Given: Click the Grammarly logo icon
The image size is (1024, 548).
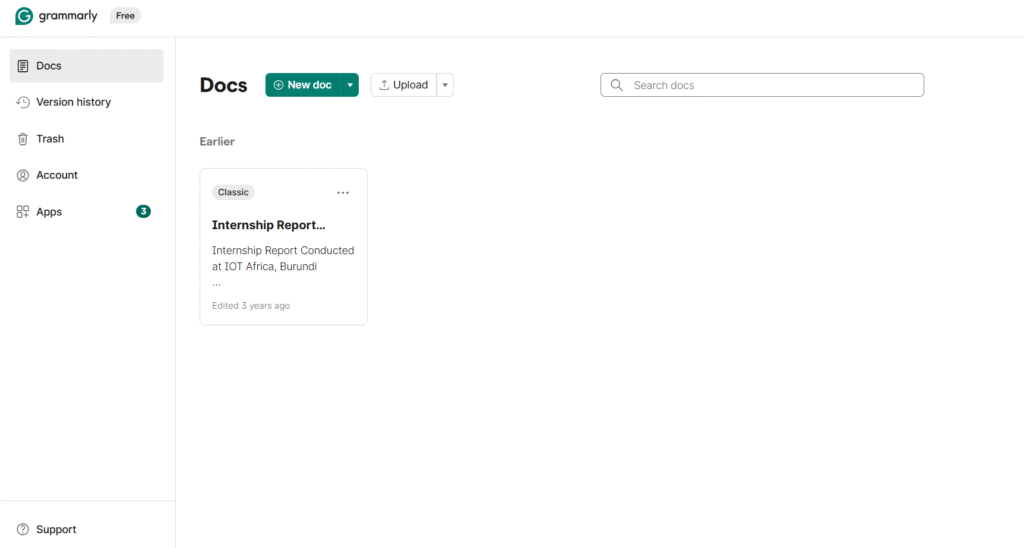Looking at the screenshot, I should [x=24, y=16].
